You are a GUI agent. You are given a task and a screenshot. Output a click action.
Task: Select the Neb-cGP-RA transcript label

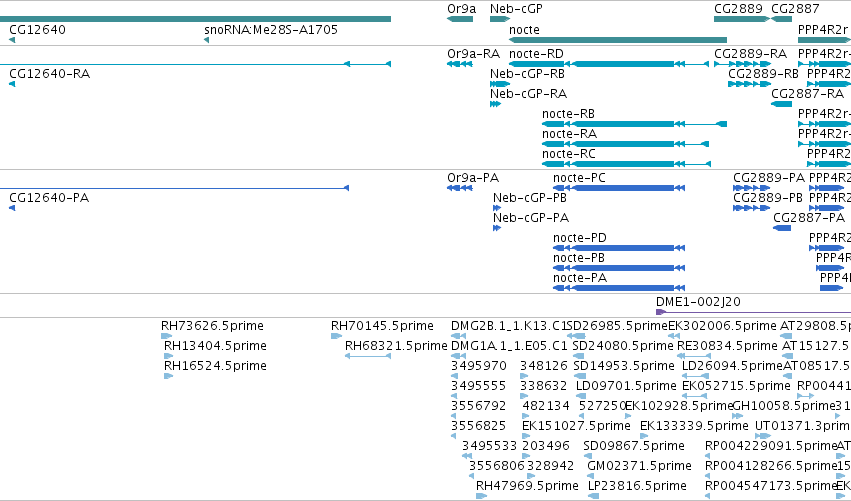point(528,94)
